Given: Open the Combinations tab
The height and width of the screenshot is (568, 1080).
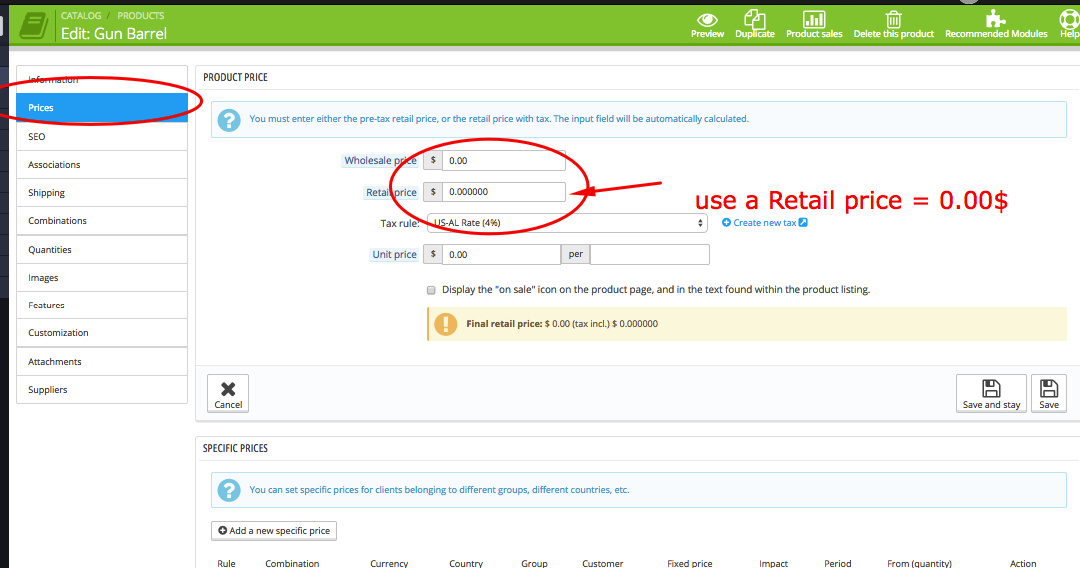Looking at the screenshot, I should click(102, 221).
